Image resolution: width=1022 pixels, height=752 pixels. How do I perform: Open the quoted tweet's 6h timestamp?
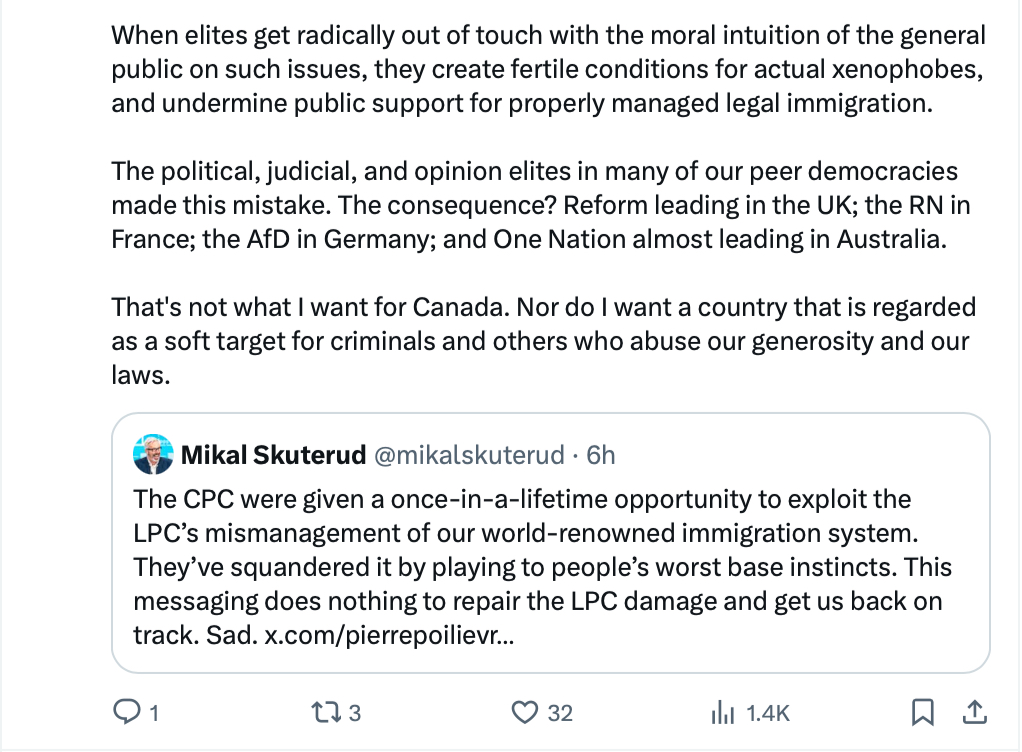click(600, 456)
